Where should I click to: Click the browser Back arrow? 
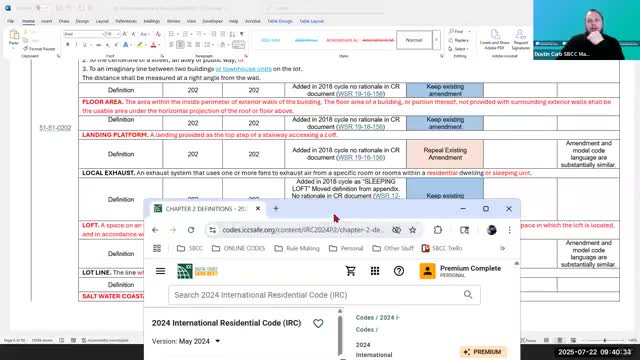point(155,230)
